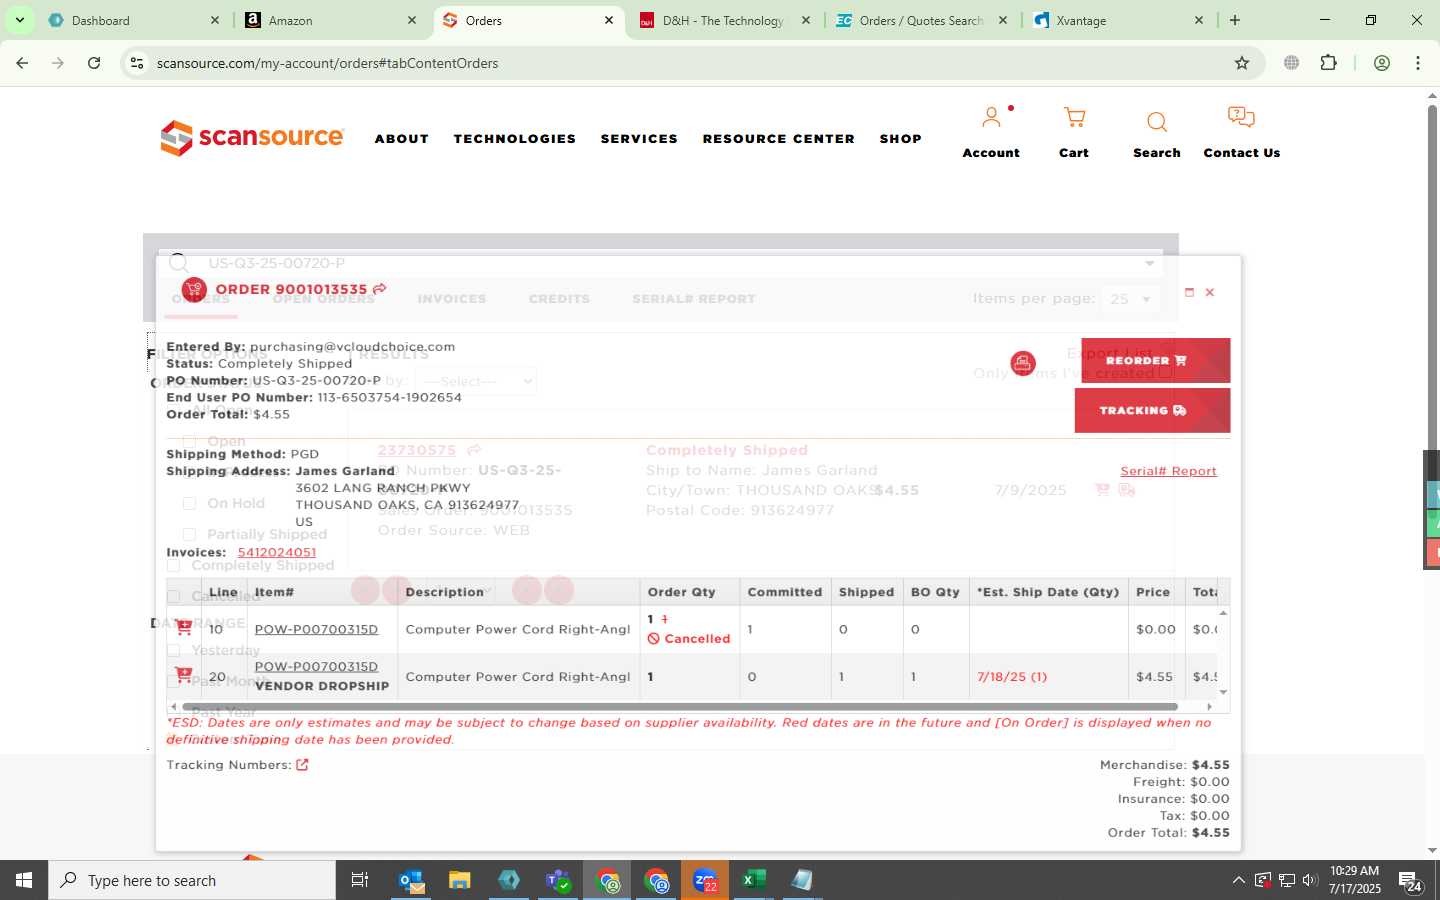The height and width of the screenshot is (900, 1440).
Task: Tick the faded Partially Shipped filter checkbox
Action: [x=189, y=534]
